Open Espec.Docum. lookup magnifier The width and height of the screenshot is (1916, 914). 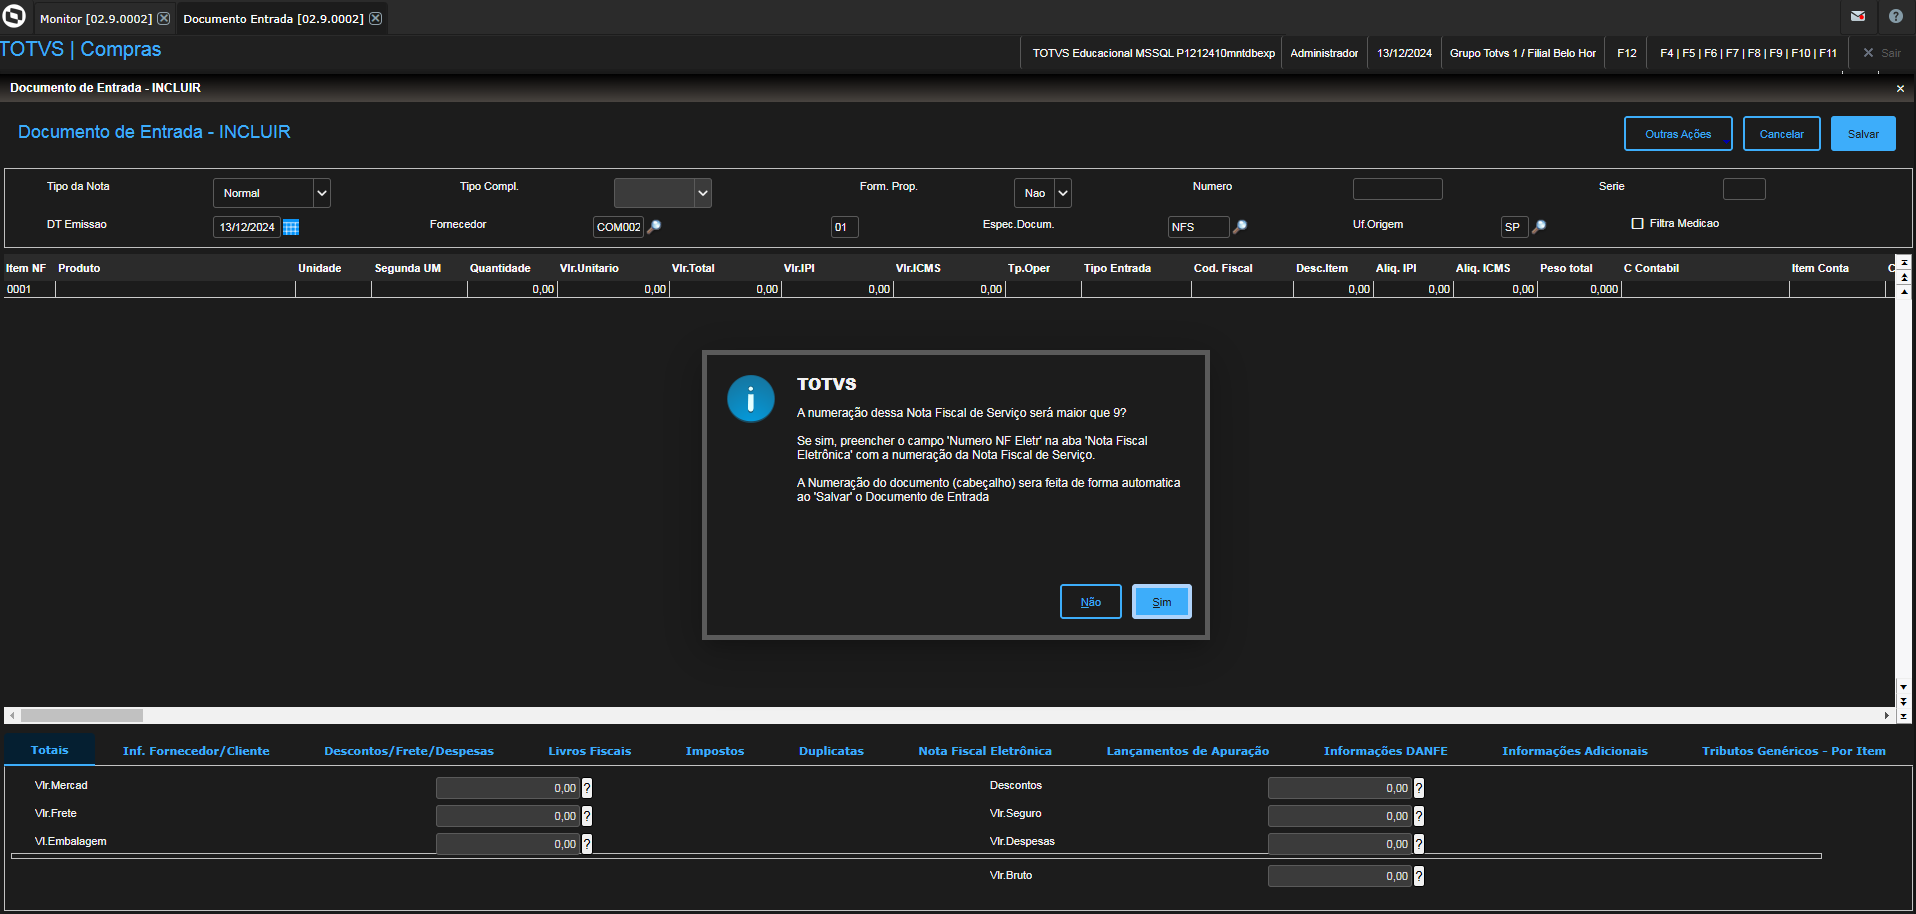coord(1240,227)
